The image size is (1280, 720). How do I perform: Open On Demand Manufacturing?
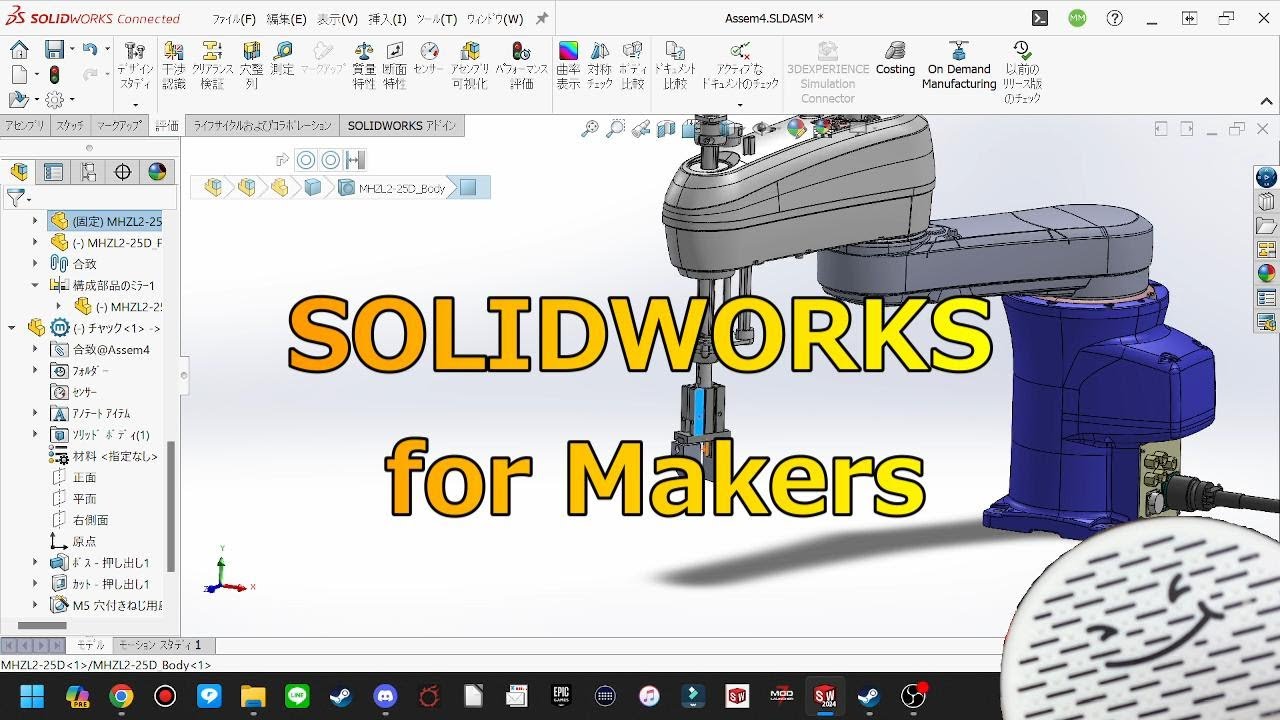(x=959, y=66)
